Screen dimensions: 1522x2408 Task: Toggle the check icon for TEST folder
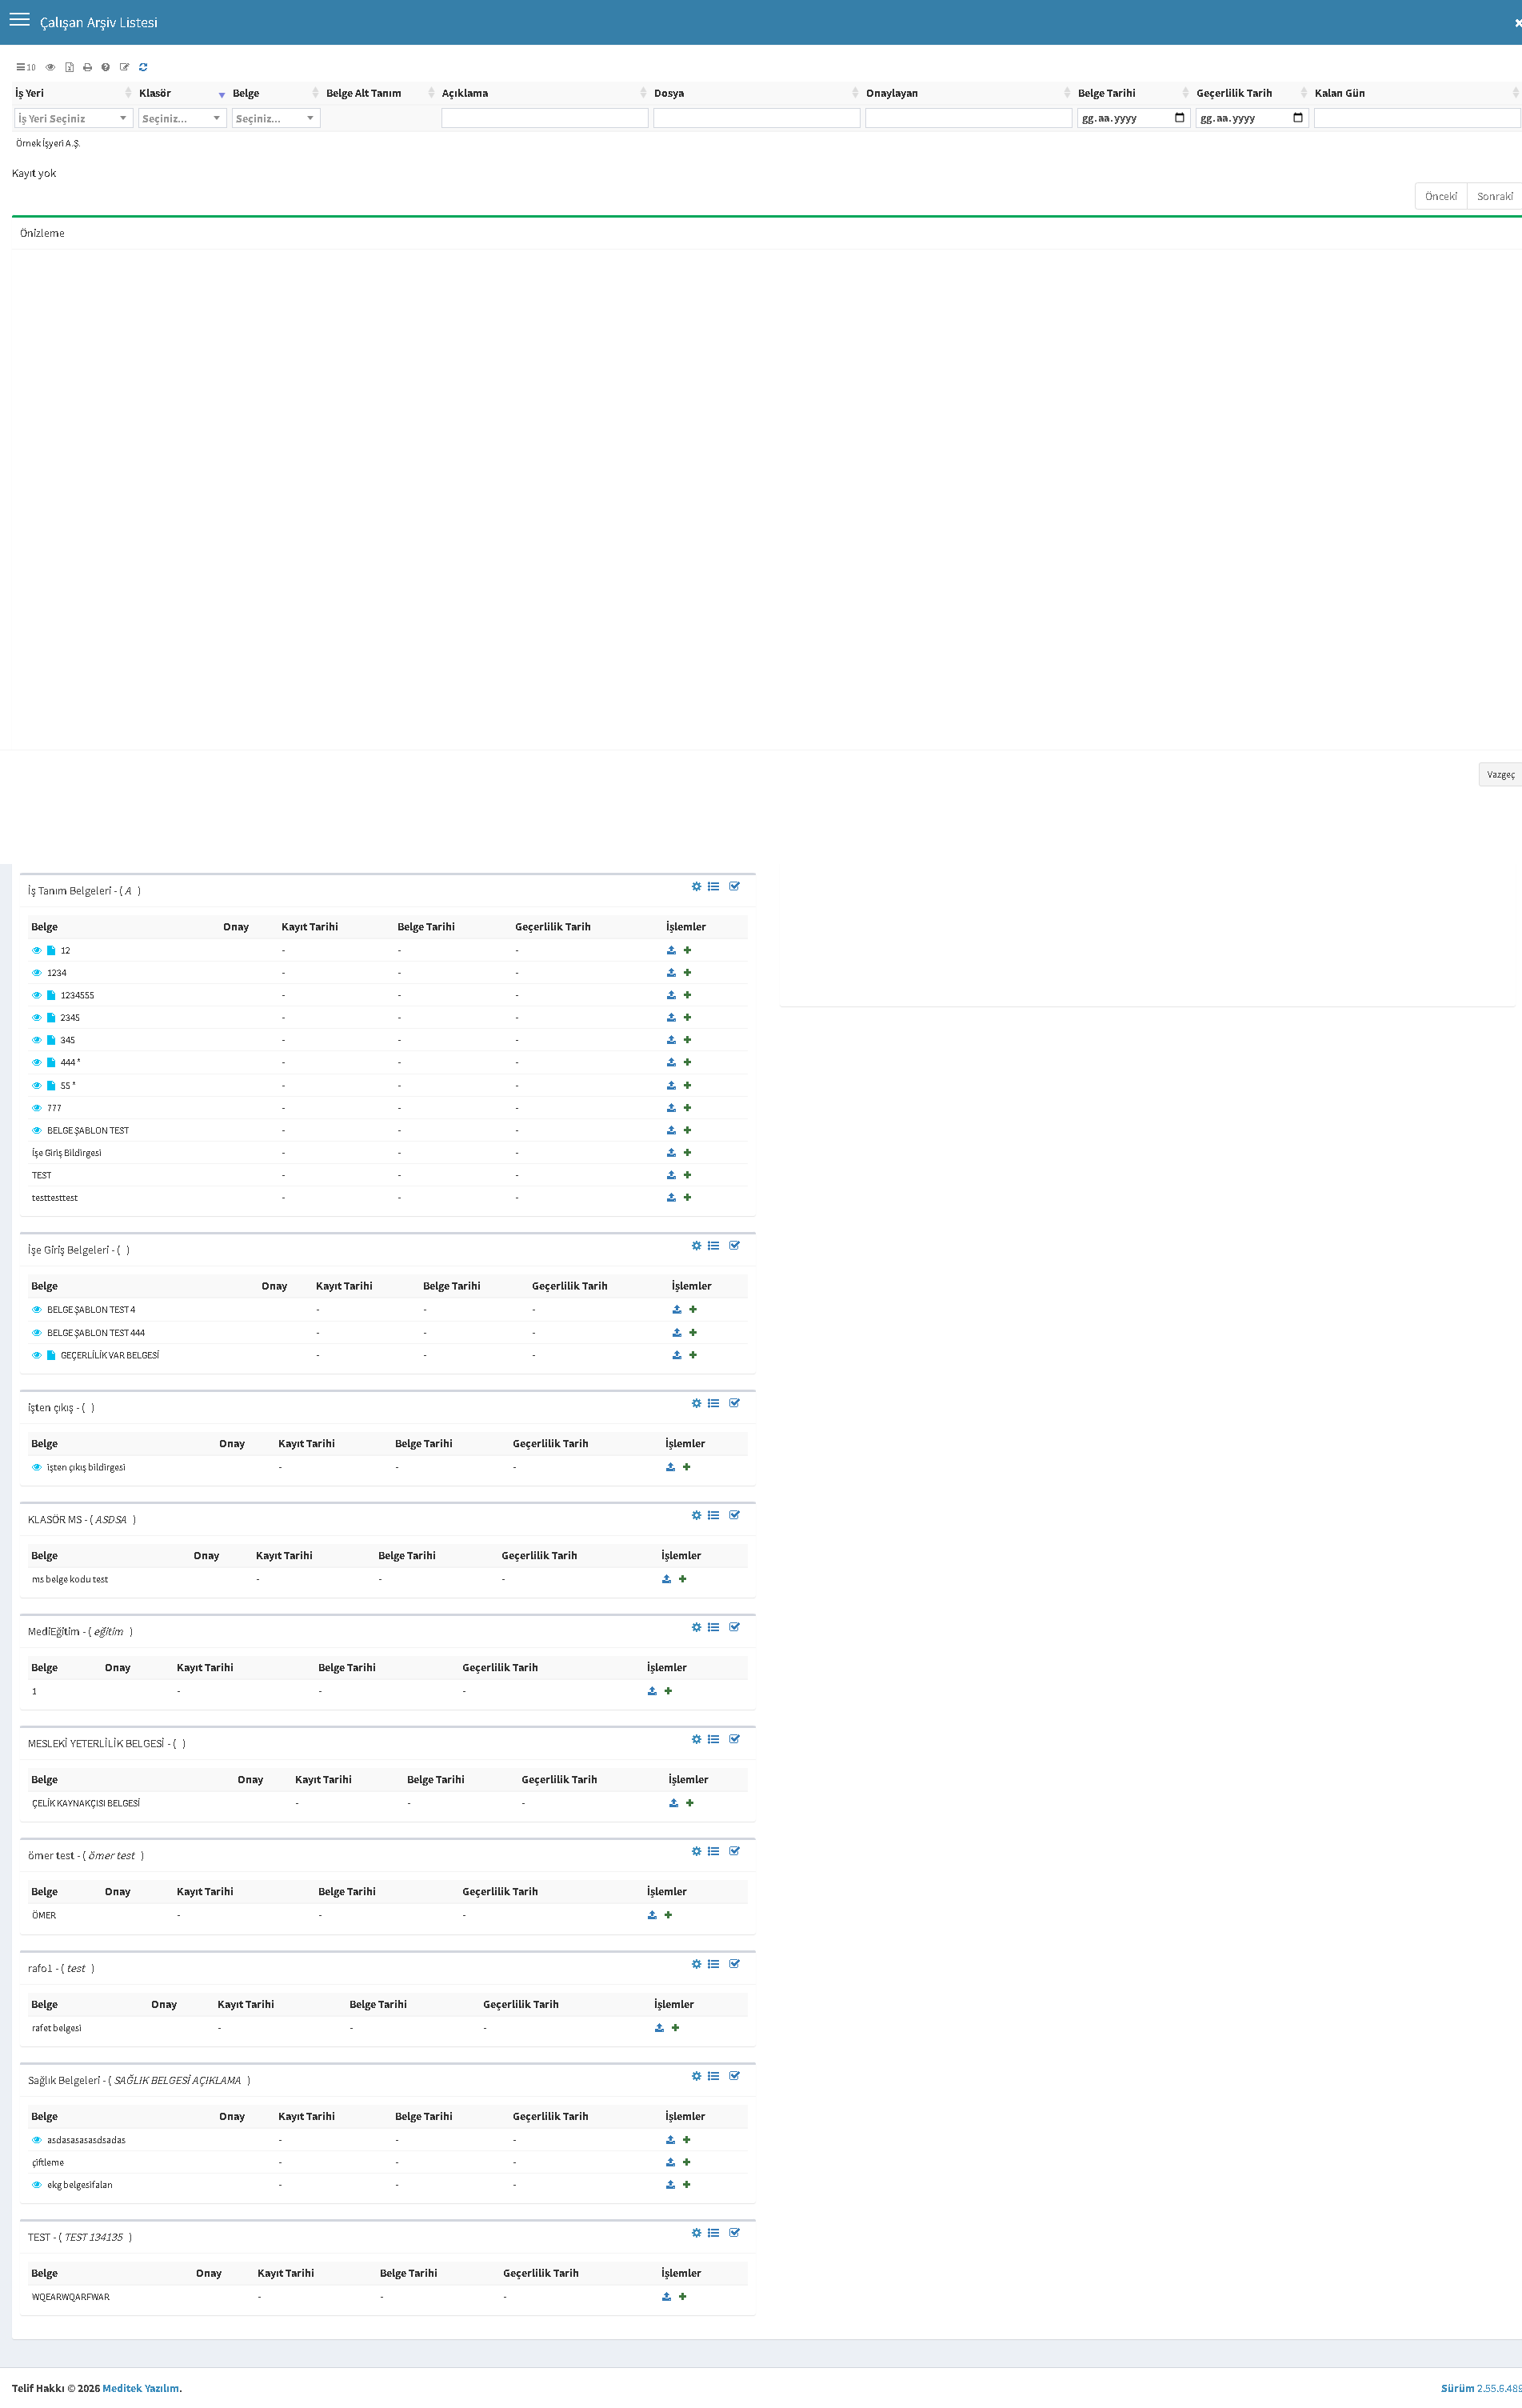(734, 2232)
